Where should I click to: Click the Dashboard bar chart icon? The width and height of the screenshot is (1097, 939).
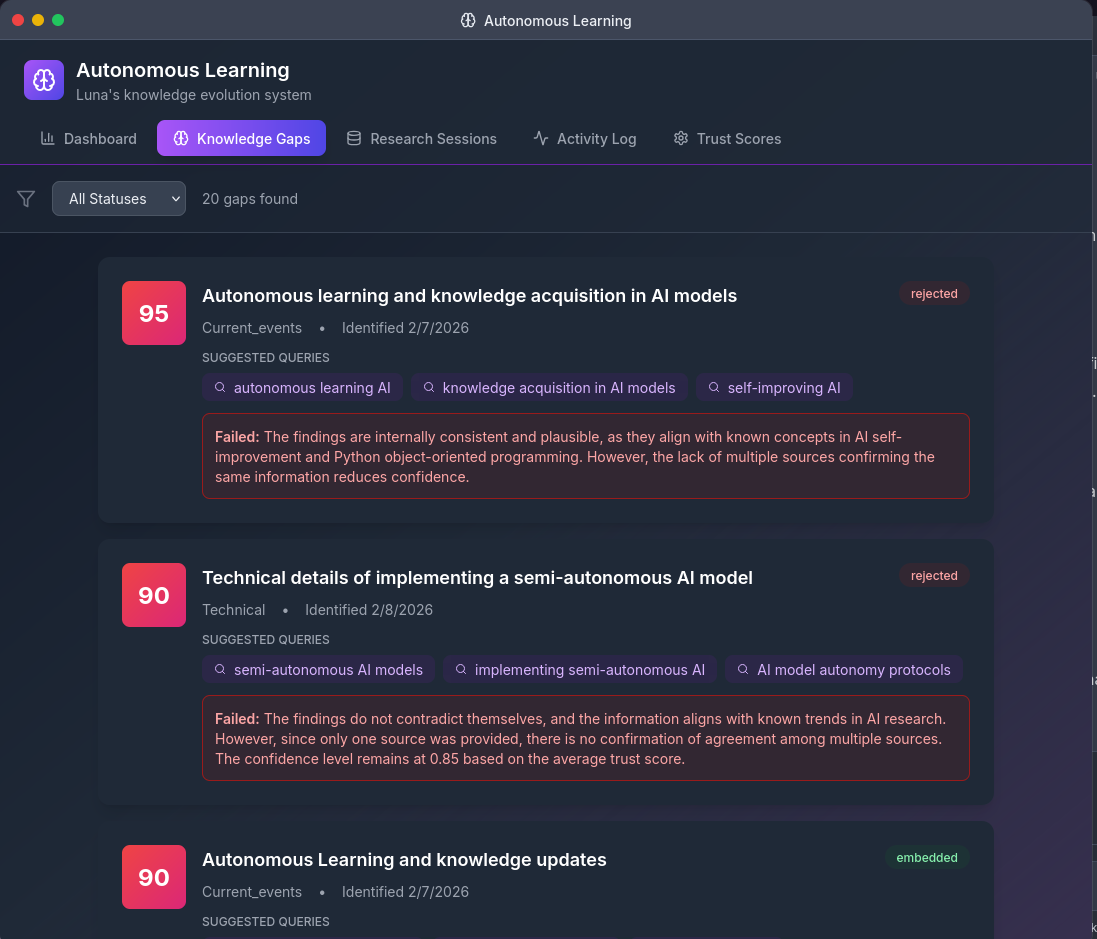tap(48, 138)
